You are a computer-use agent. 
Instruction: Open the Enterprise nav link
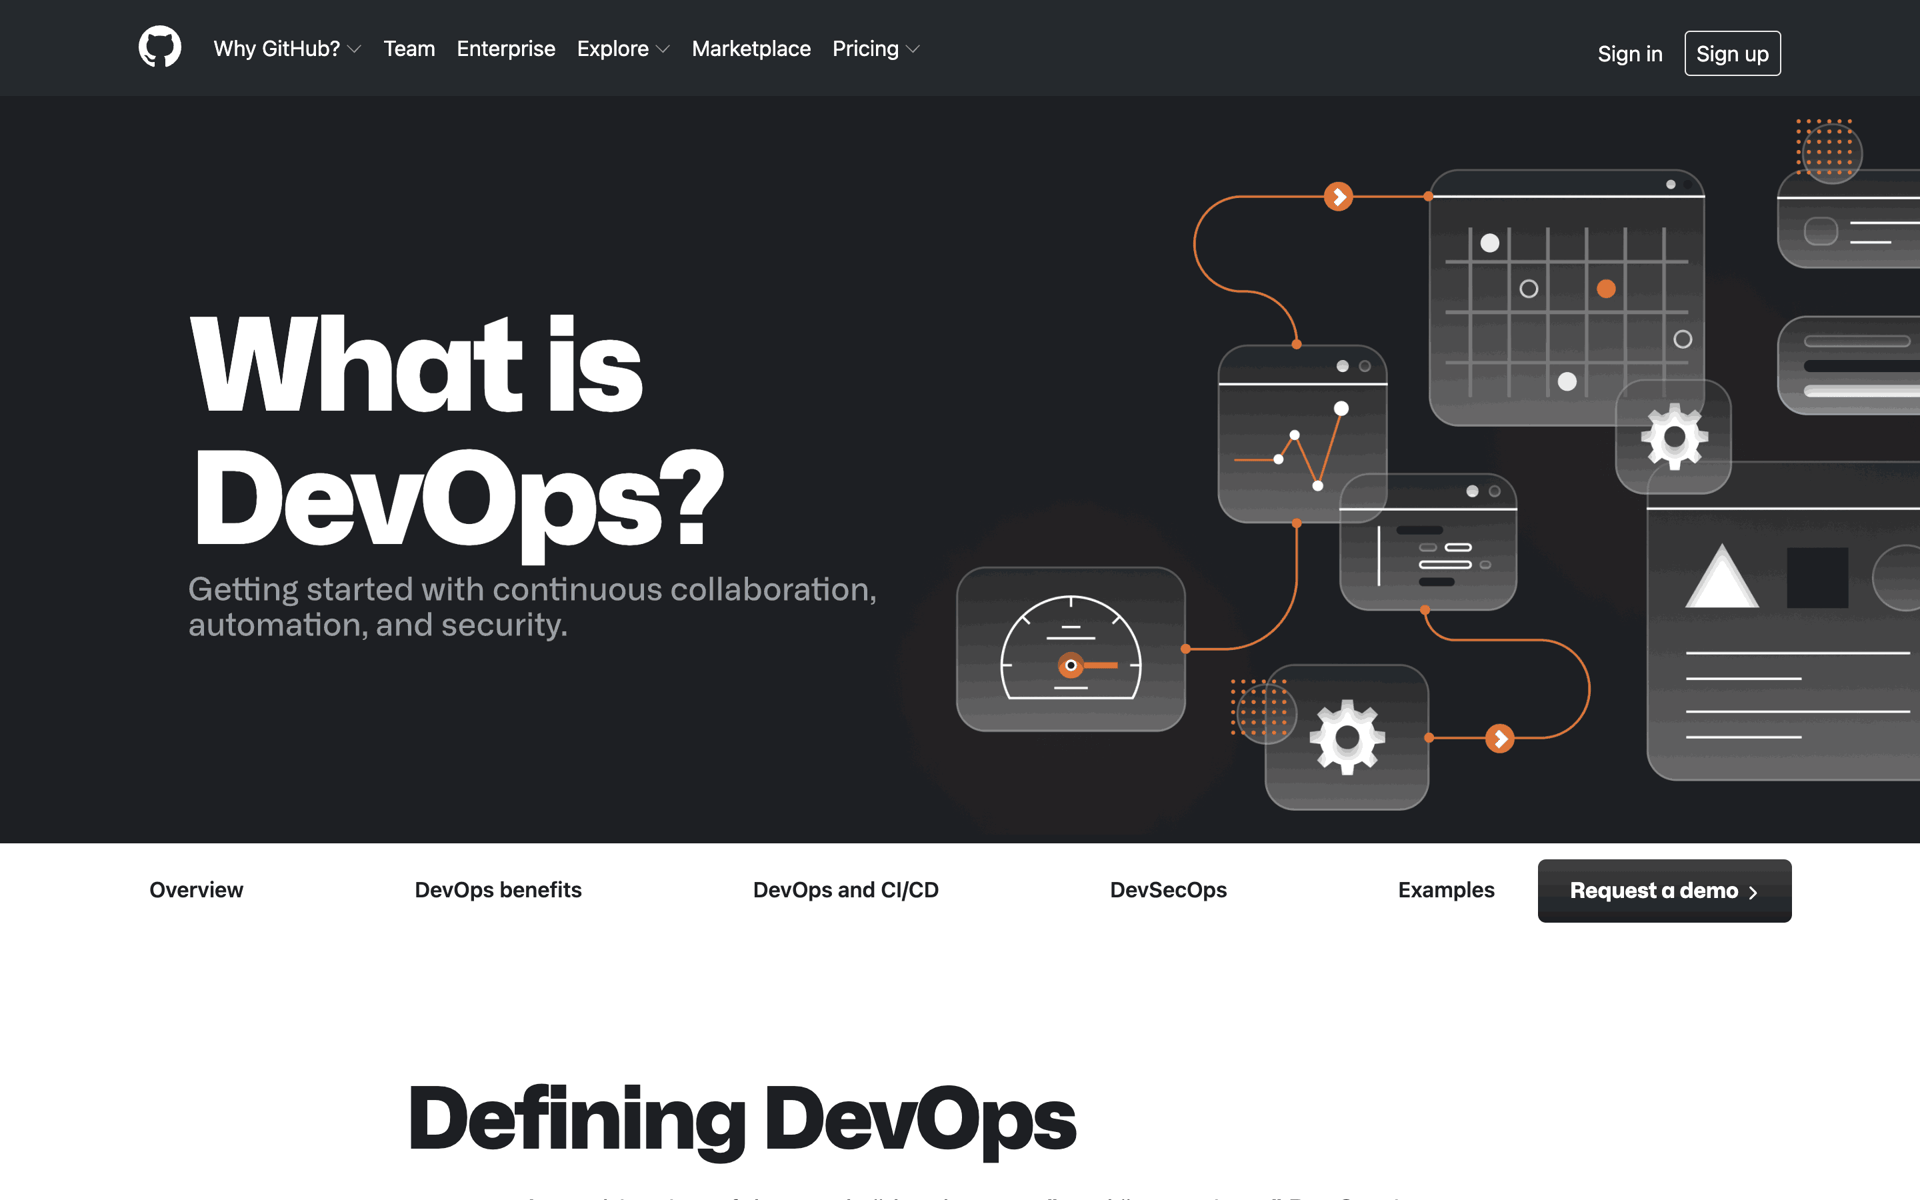click(x=506, y=48)
